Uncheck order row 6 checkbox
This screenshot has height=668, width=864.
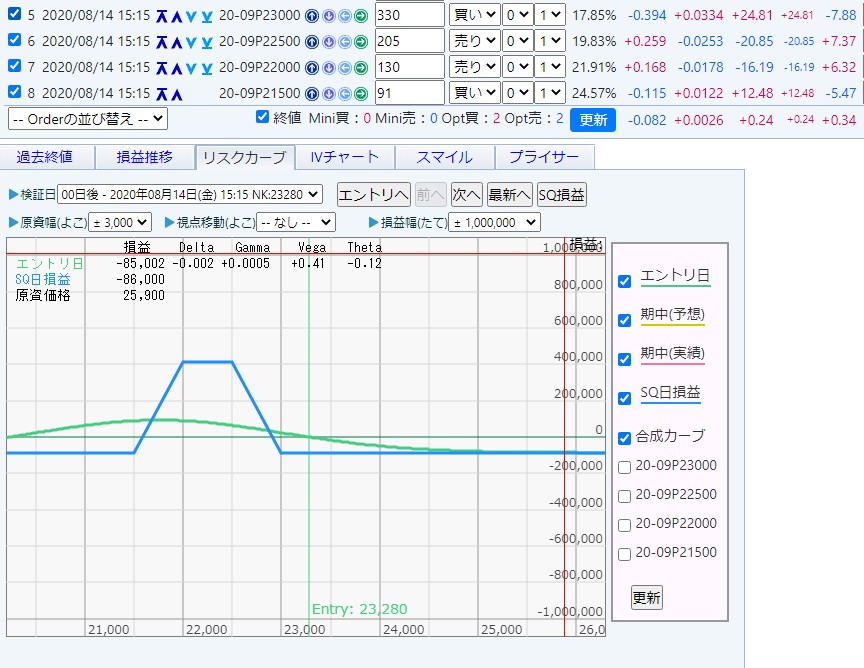tap(15, 40)
